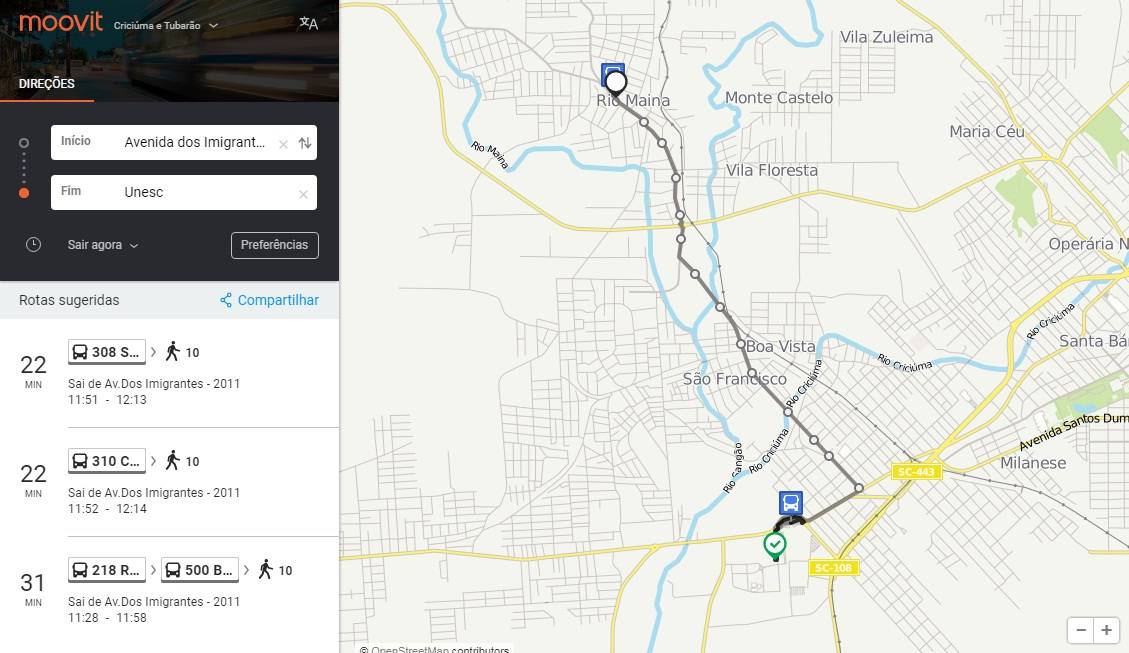The image size is (1129, 653).
Task: Select the route departing 11:52 - 12:14
Action: point(169,482)
